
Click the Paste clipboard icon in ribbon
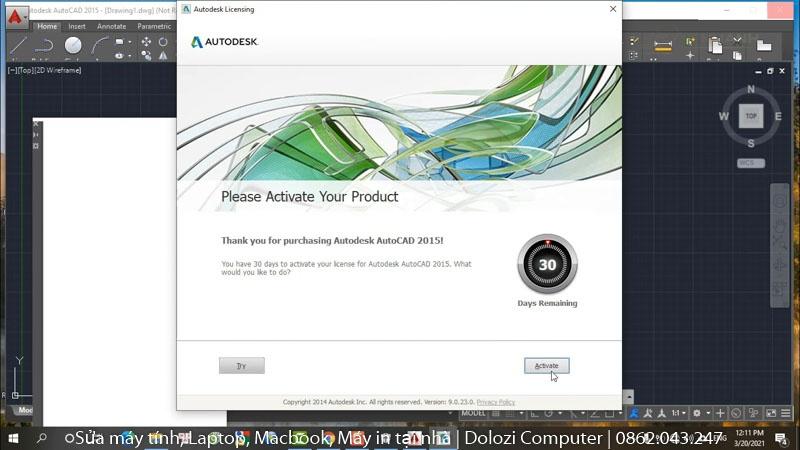[715, 46]
